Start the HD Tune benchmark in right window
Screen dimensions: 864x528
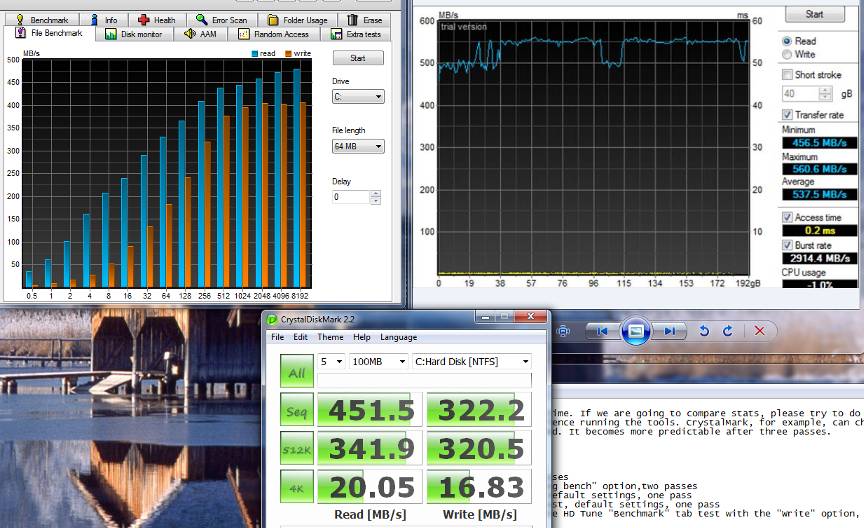pyautogui.click(x=814, y=14)
